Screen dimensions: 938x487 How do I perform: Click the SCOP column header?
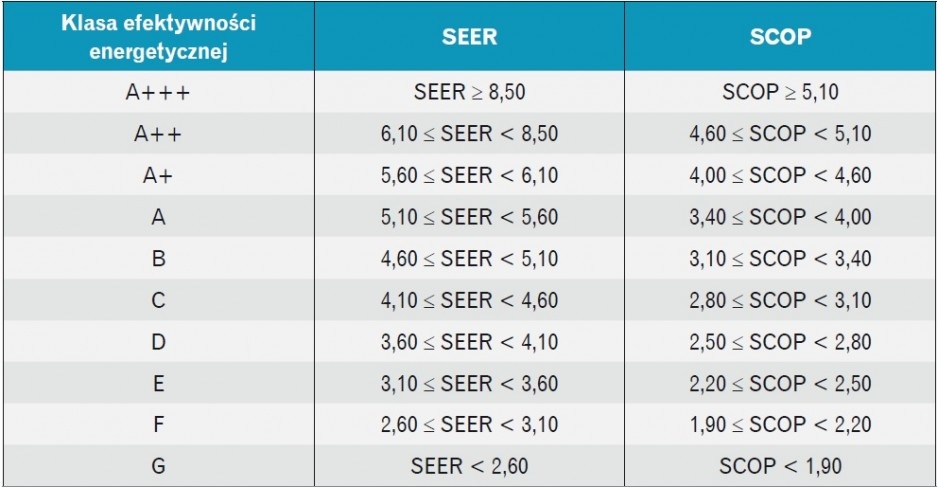pos(781,36)
